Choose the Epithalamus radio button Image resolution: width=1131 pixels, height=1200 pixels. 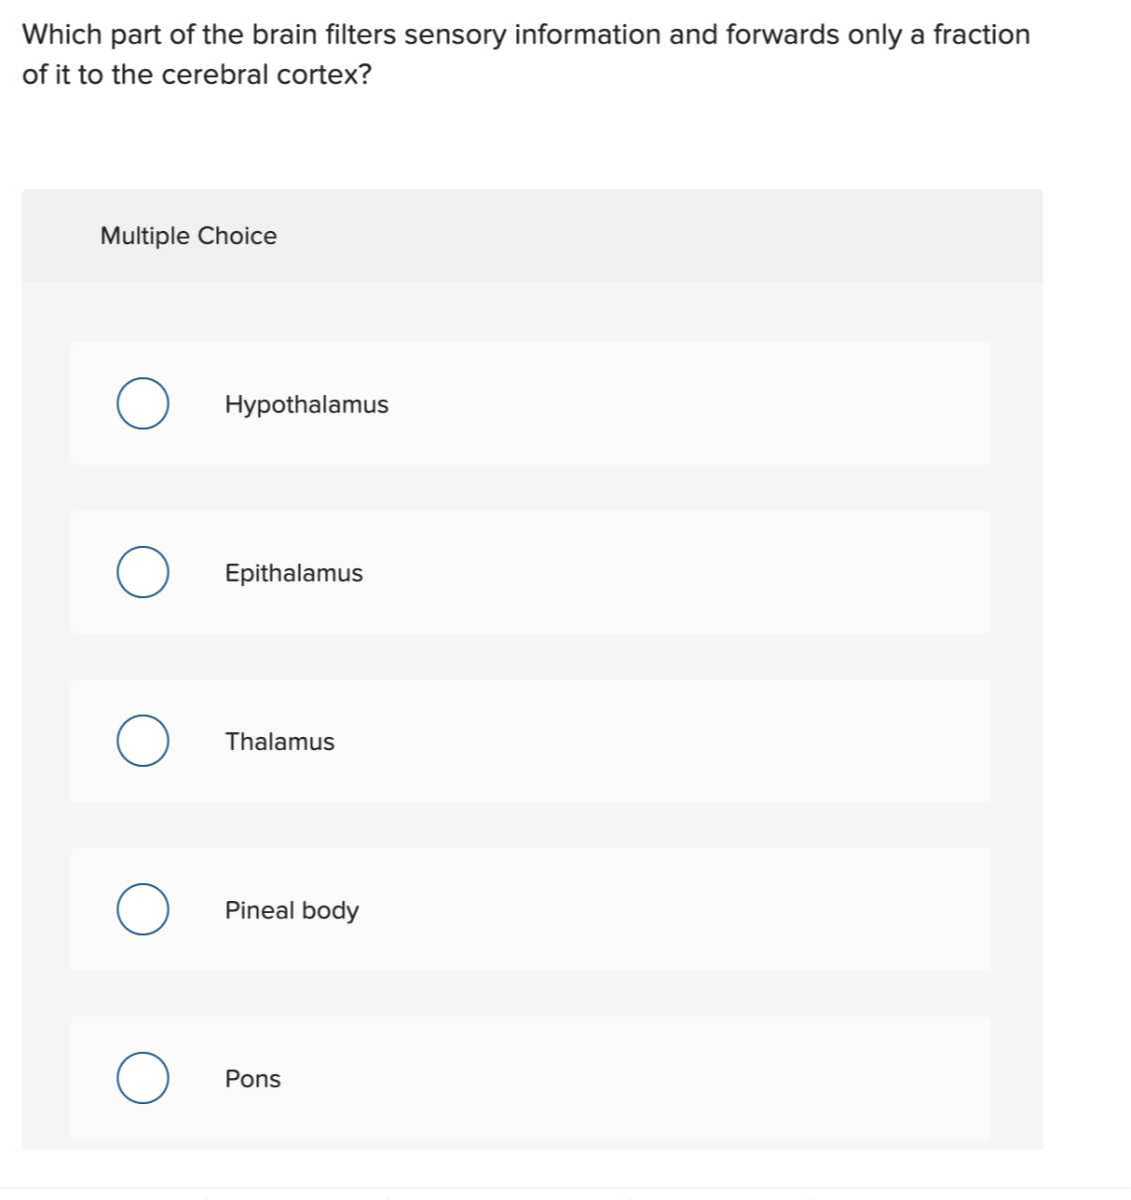click(x=142, y=573)
